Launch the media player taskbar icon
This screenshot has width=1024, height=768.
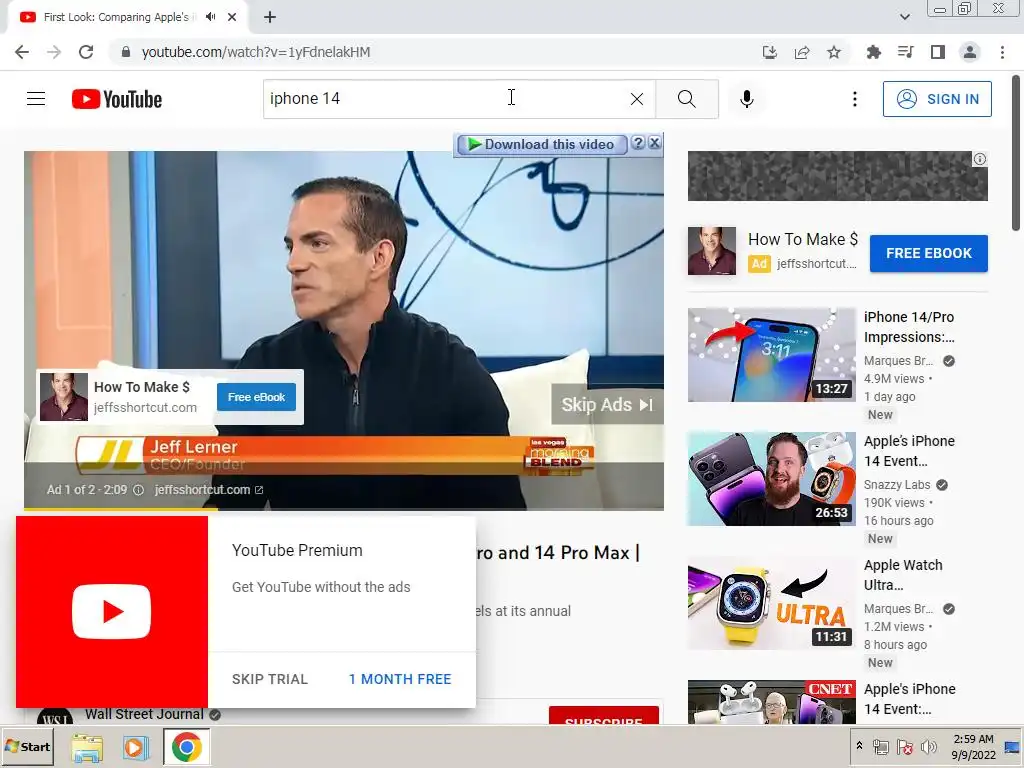pos(136,747)
